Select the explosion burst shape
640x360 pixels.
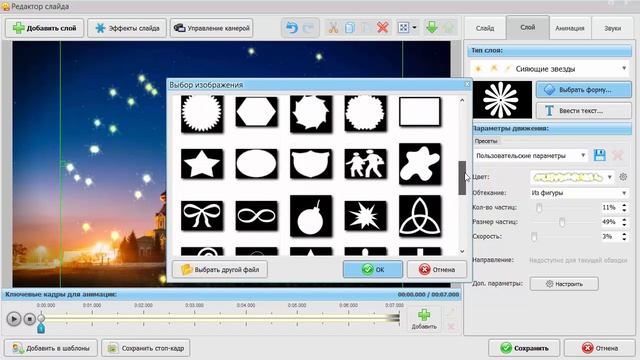pos(365,216)
